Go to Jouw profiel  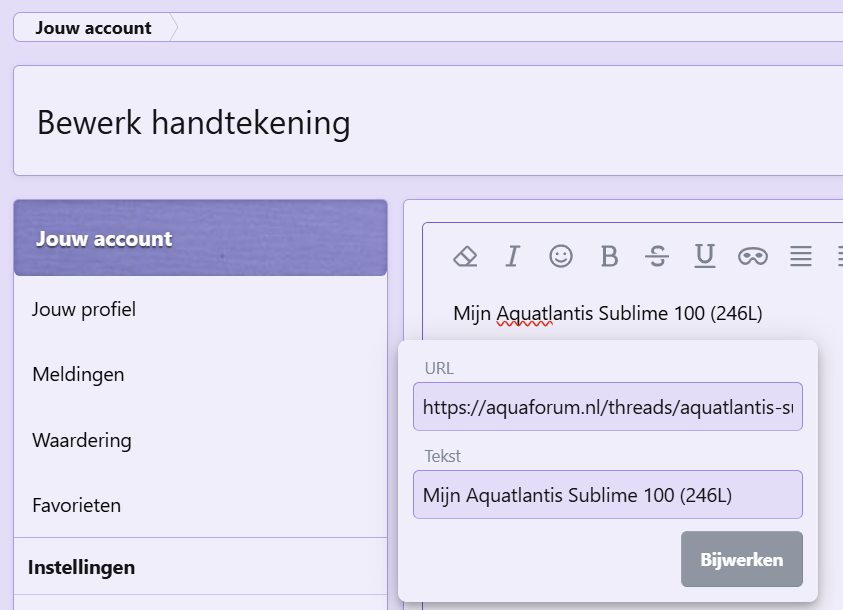click(x=84, y=309)
